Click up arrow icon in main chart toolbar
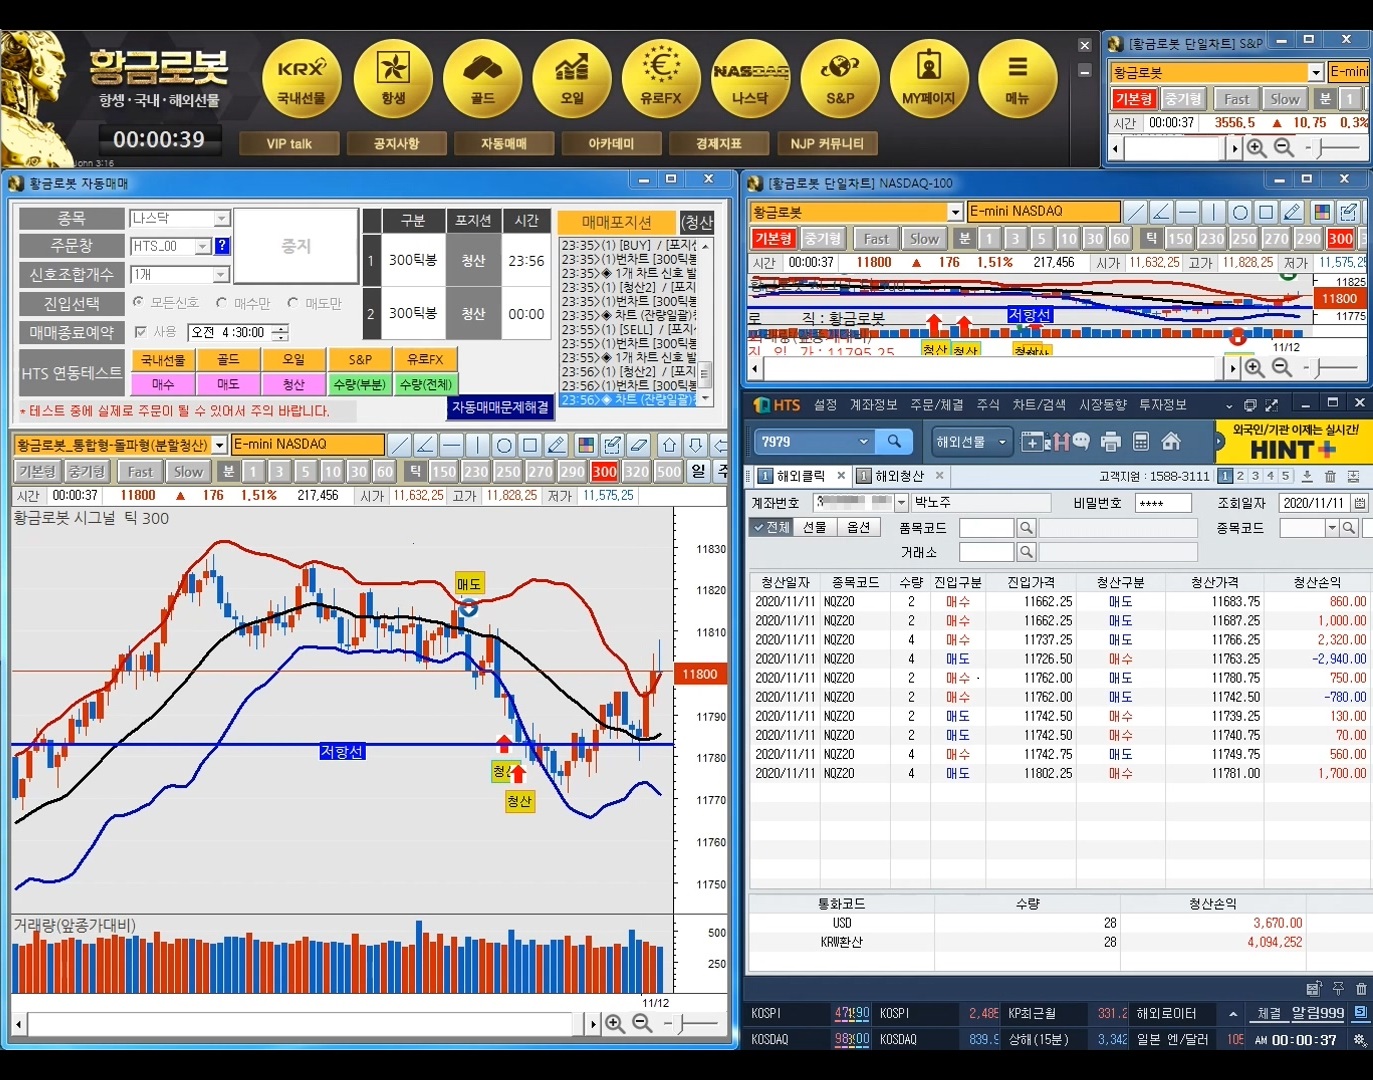 (x=670, y=445)
